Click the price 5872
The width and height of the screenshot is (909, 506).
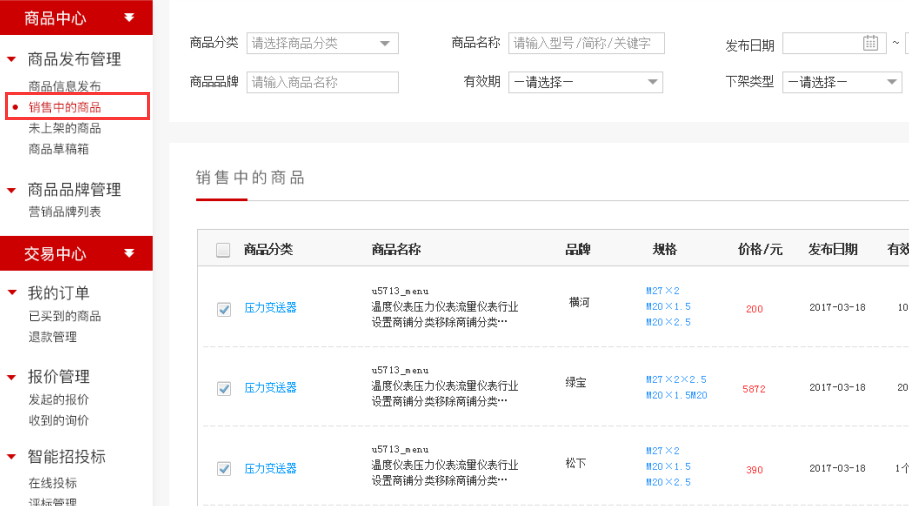(754, 389)
